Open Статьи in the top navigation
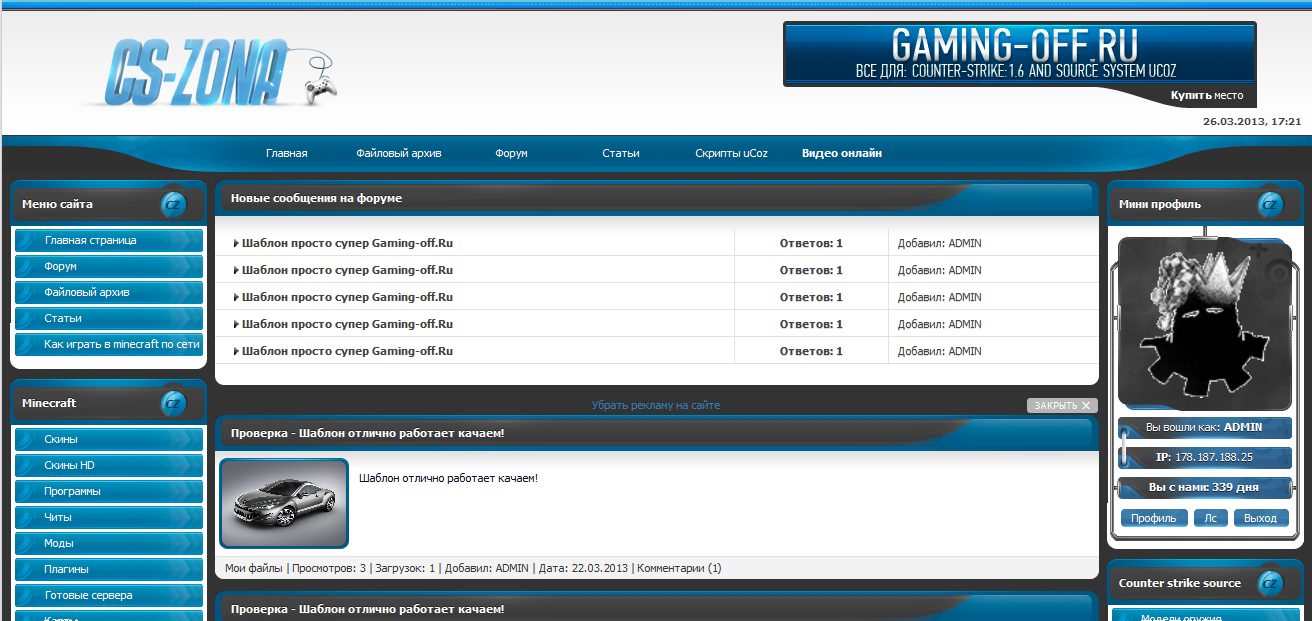1312x621 pixels. 620,154
